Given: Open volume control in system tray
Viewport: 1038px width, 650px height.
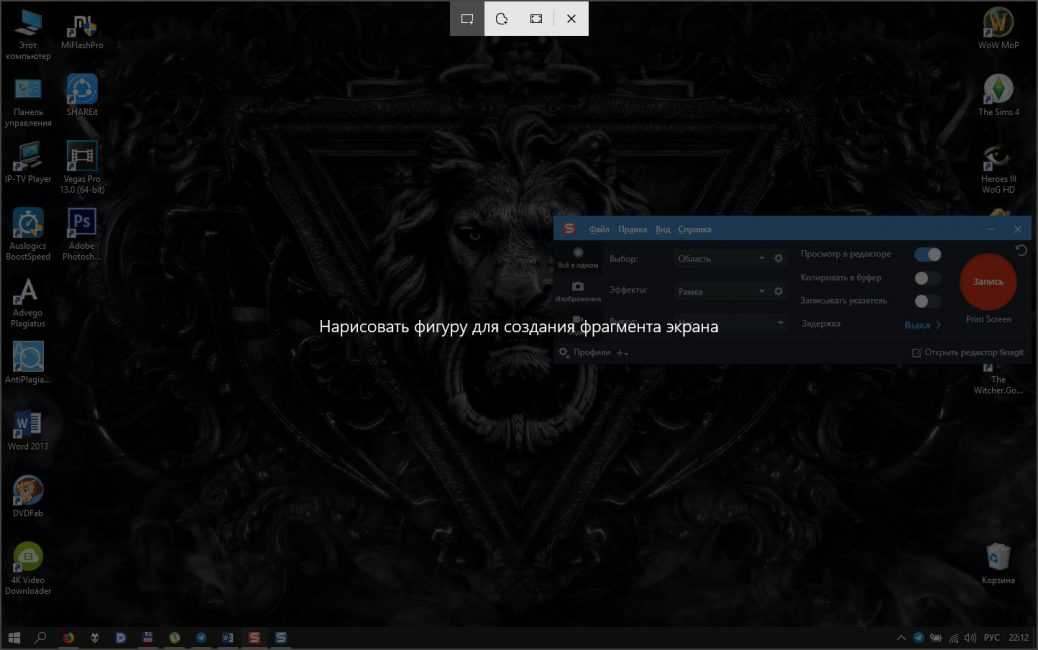Looking at the screenshot, I should click(x=970, y=638).
